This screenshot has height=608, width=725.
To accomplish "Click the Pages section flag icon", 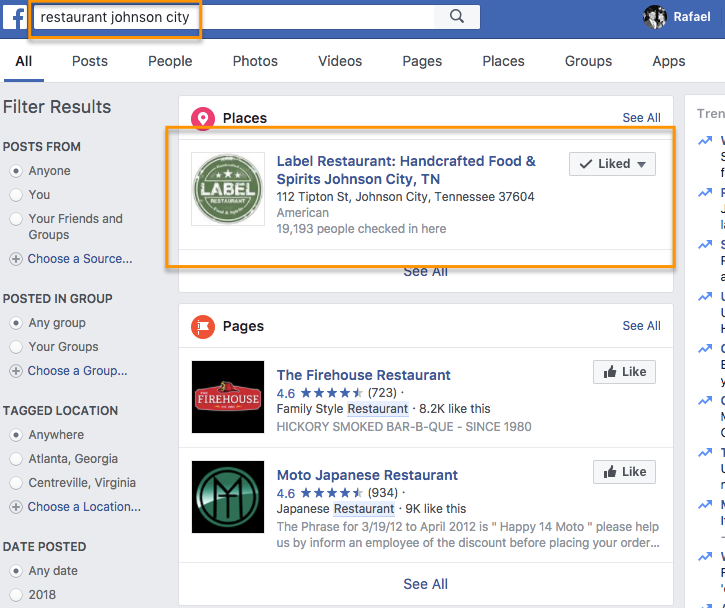I will [203, 326].
